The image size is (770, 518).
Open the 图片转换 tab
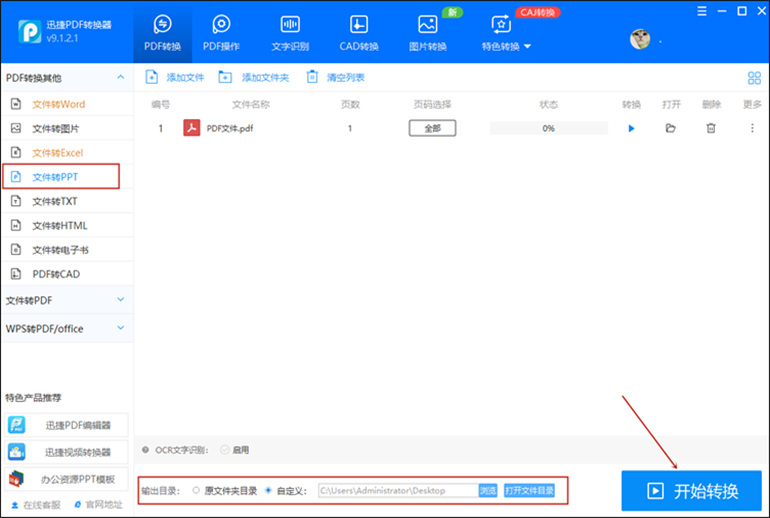428,32
